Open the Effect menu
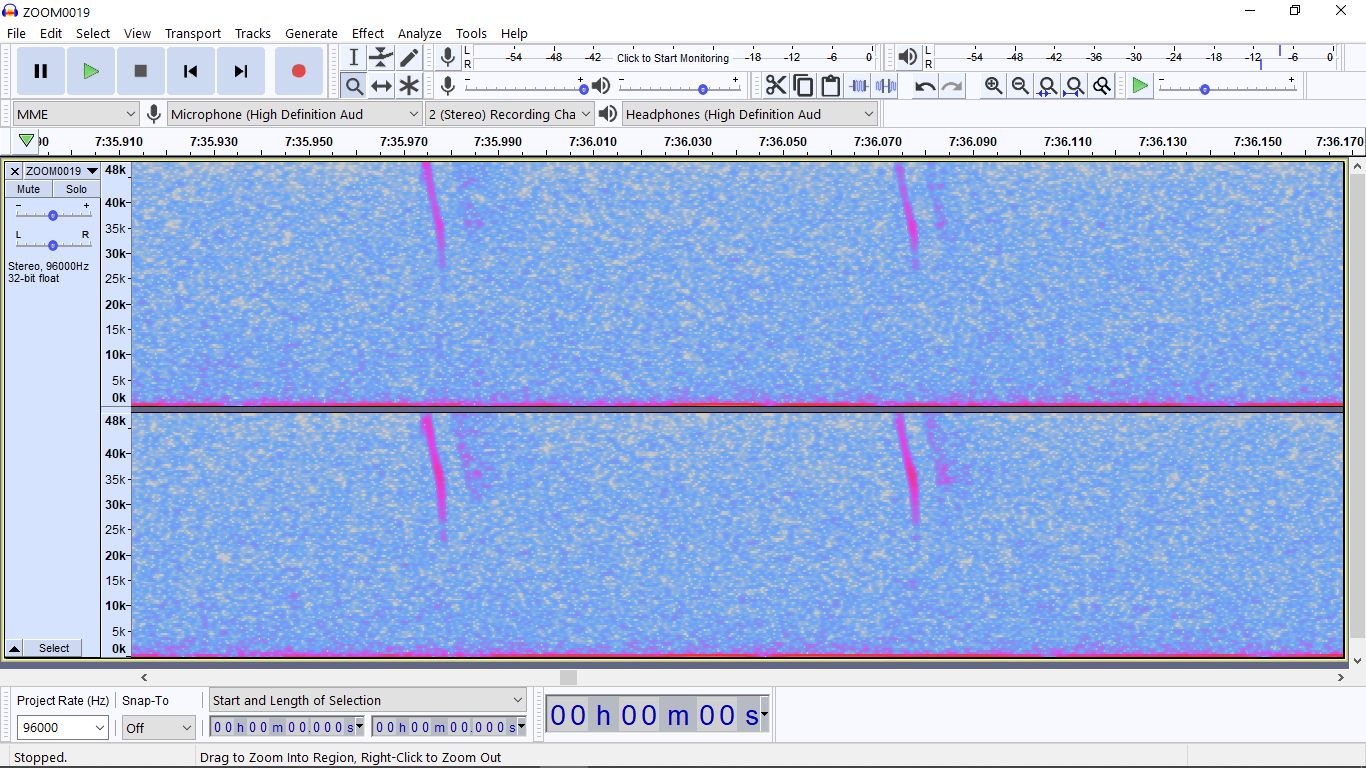This screenshot has width=1366, height=768. pyautogui.click(x=367, y=33)
